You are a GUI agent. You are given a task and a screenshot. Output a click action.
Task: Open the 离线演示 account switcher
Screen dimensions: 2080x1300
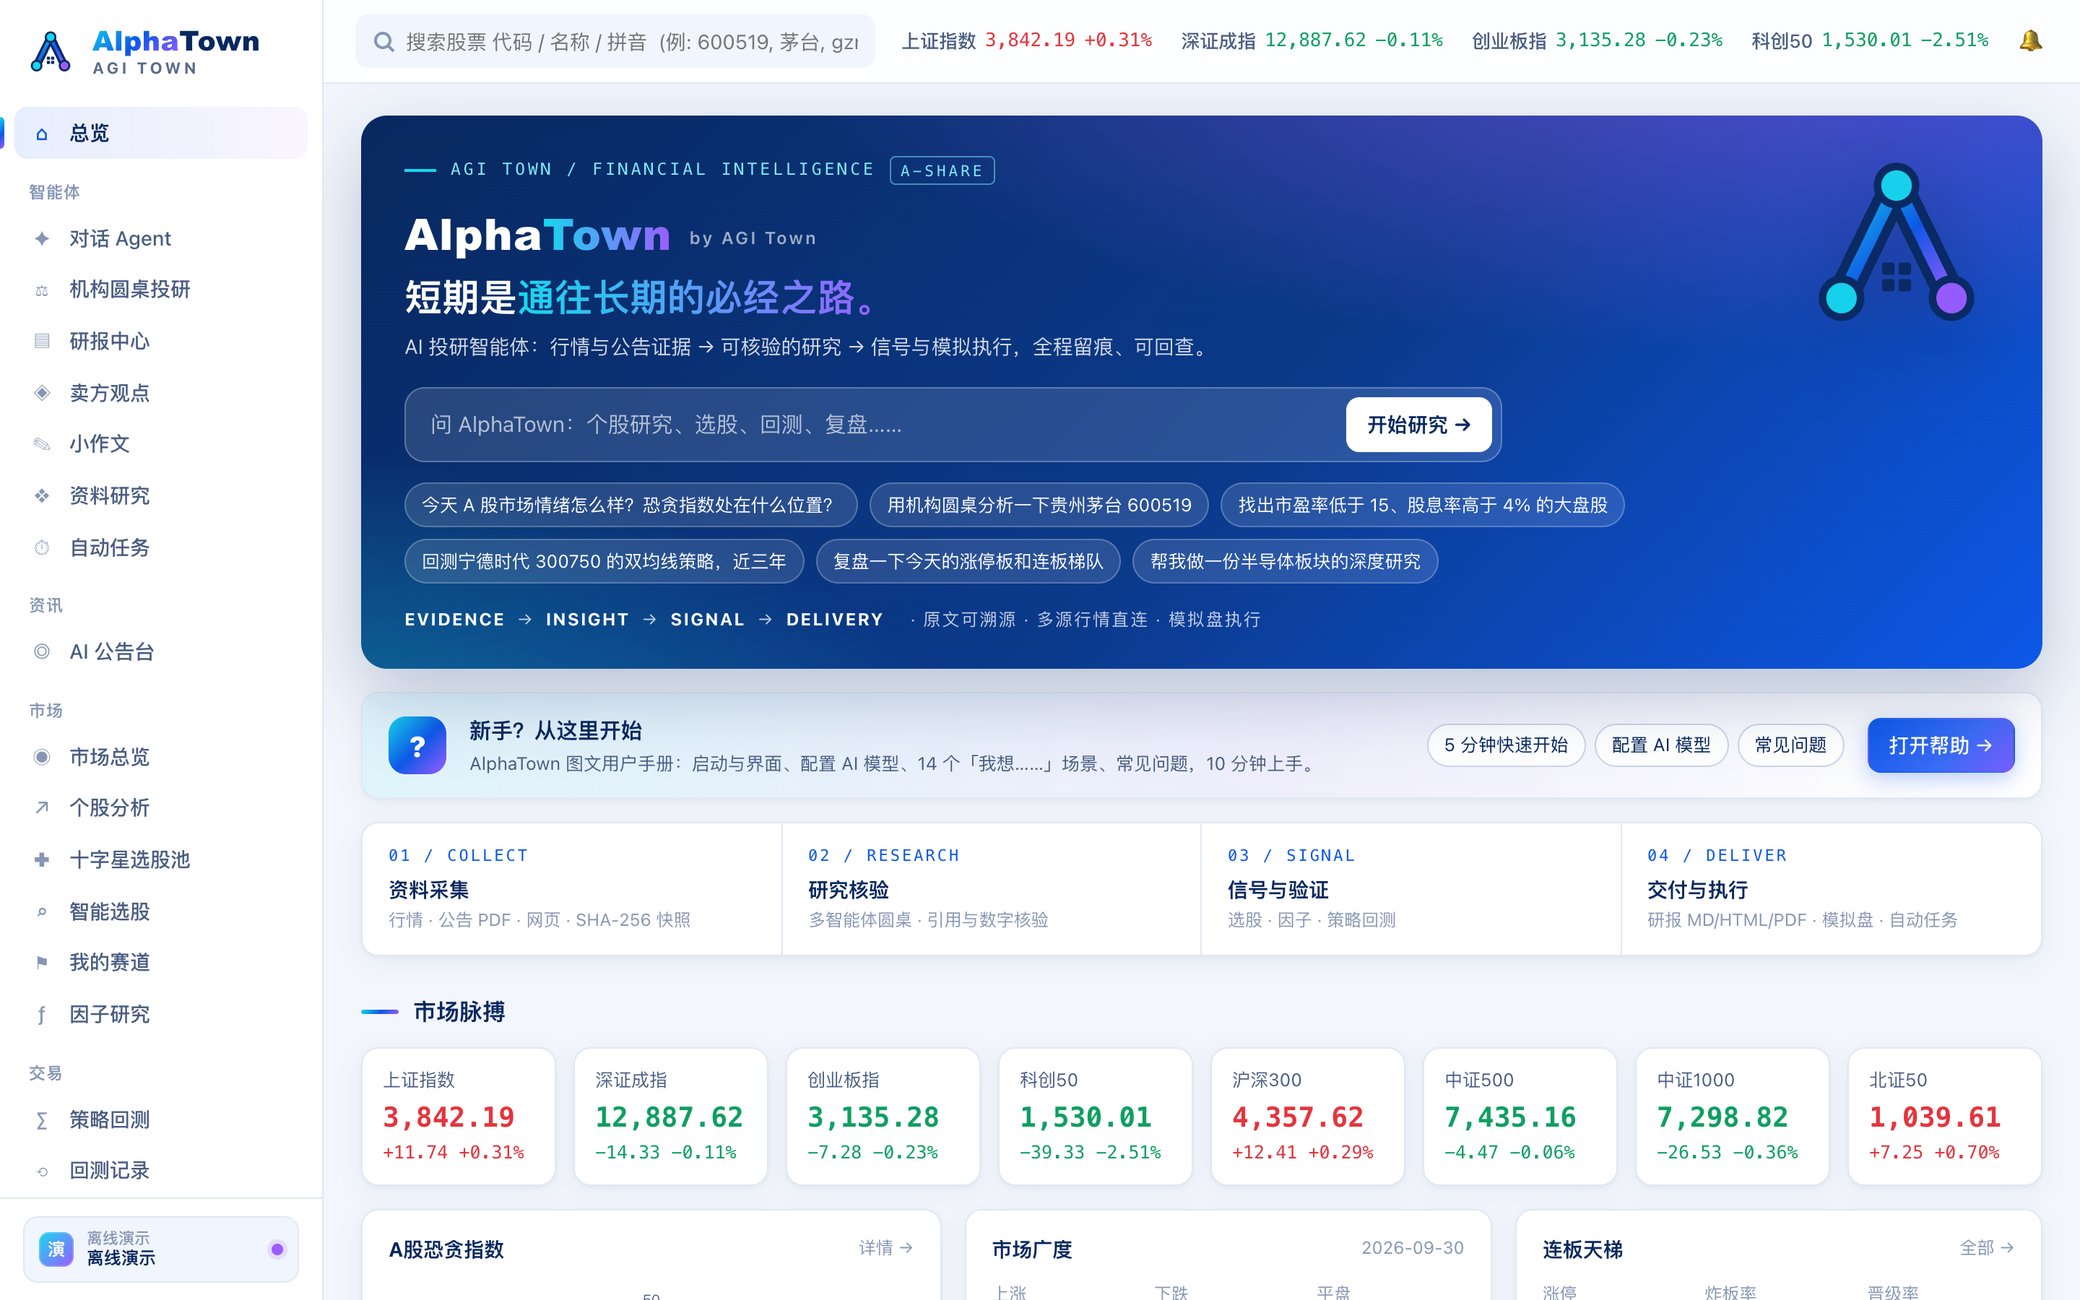pyautogui.click(x=161, y=1250)
